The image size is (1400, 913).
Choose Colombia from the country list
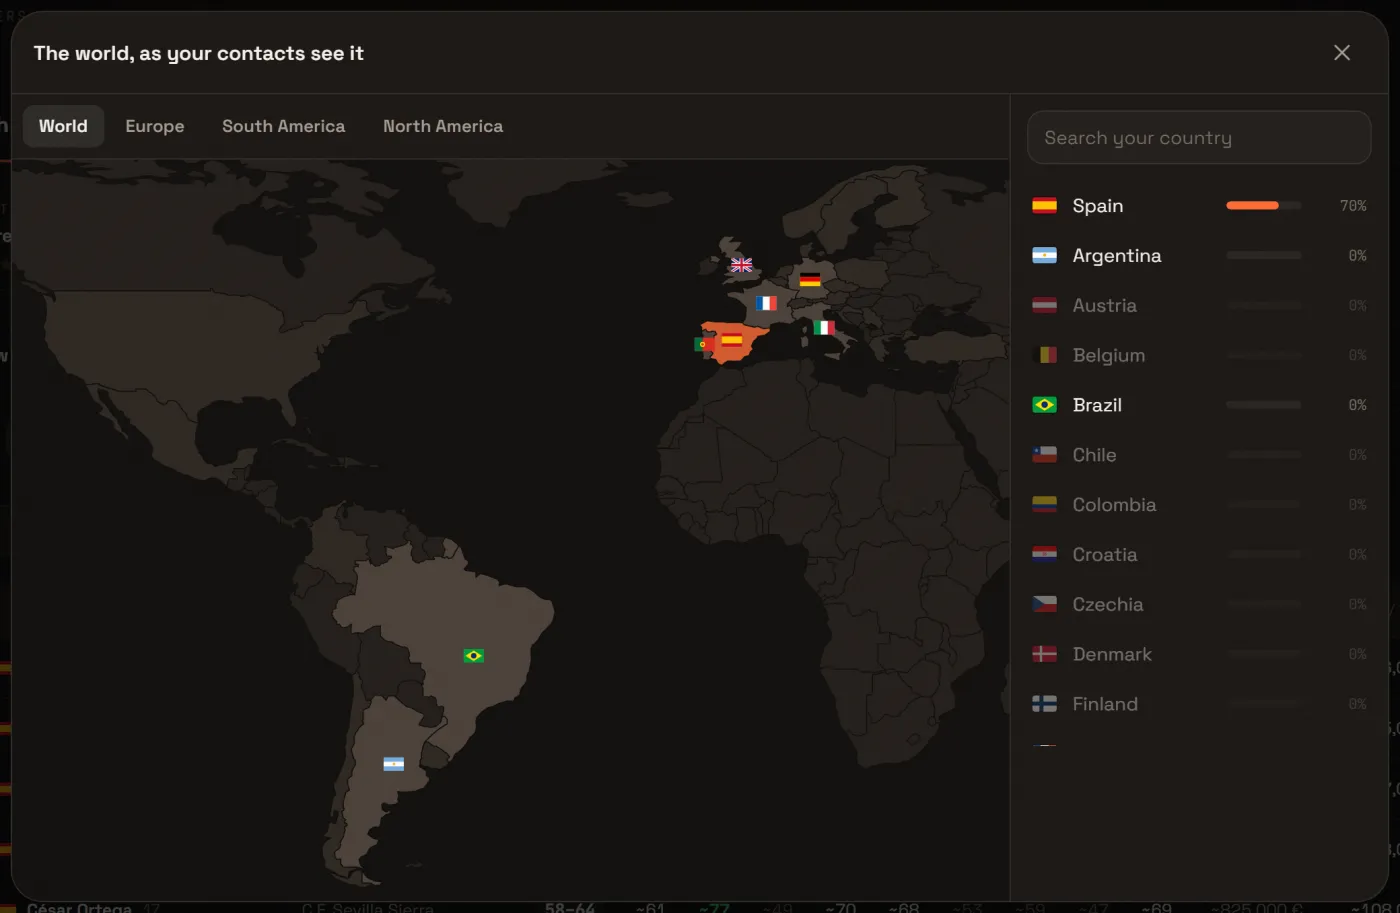pyautogui.click(x=1199, y=505)
